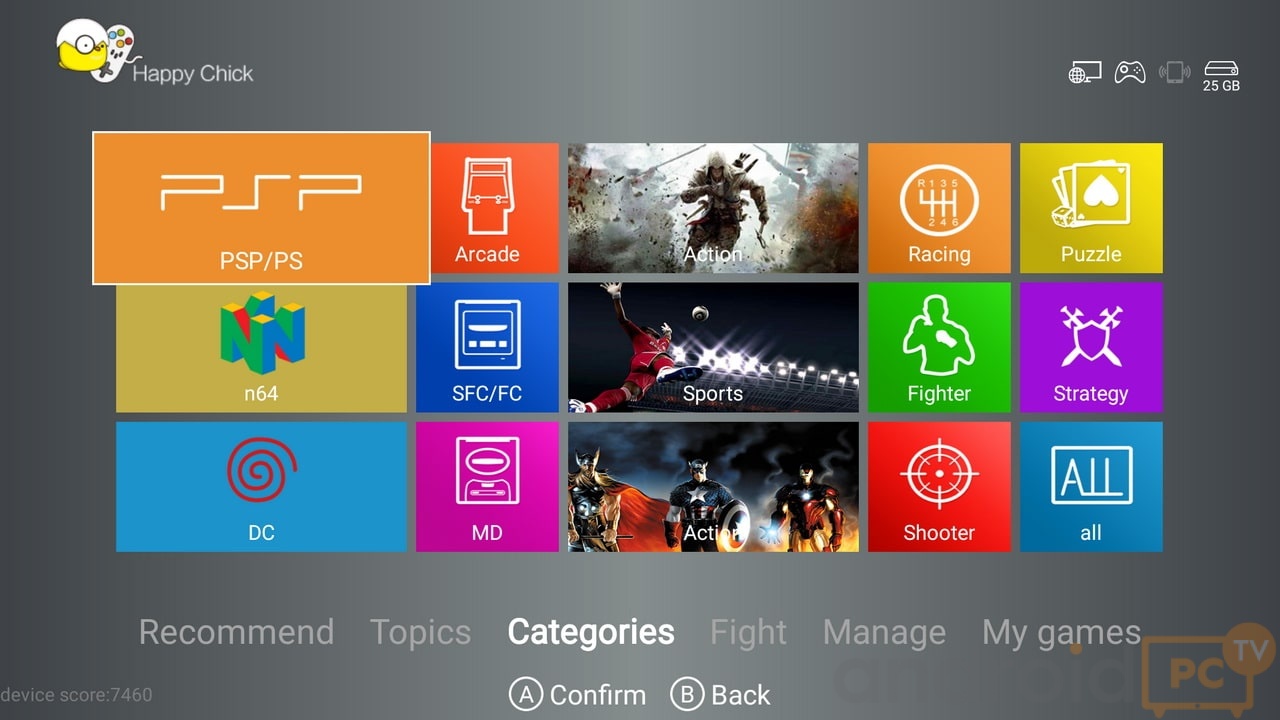Screen dimensions: 1280x720
Task: Click the phone vibration icon
Action: pyautogui.click(x=1175, y=72)
